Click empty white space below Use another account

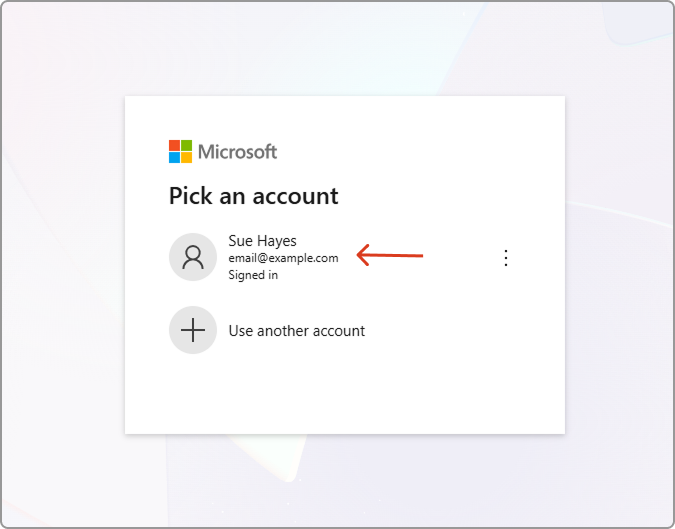pyautogui.click(x=344, y=395)
